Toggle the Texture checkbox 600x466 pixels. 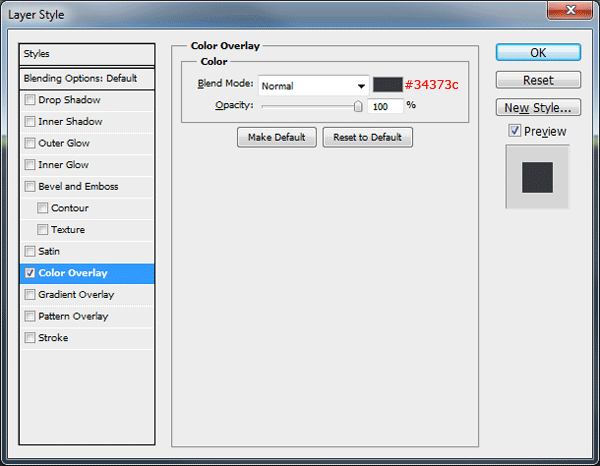click(x=42, y=230)
